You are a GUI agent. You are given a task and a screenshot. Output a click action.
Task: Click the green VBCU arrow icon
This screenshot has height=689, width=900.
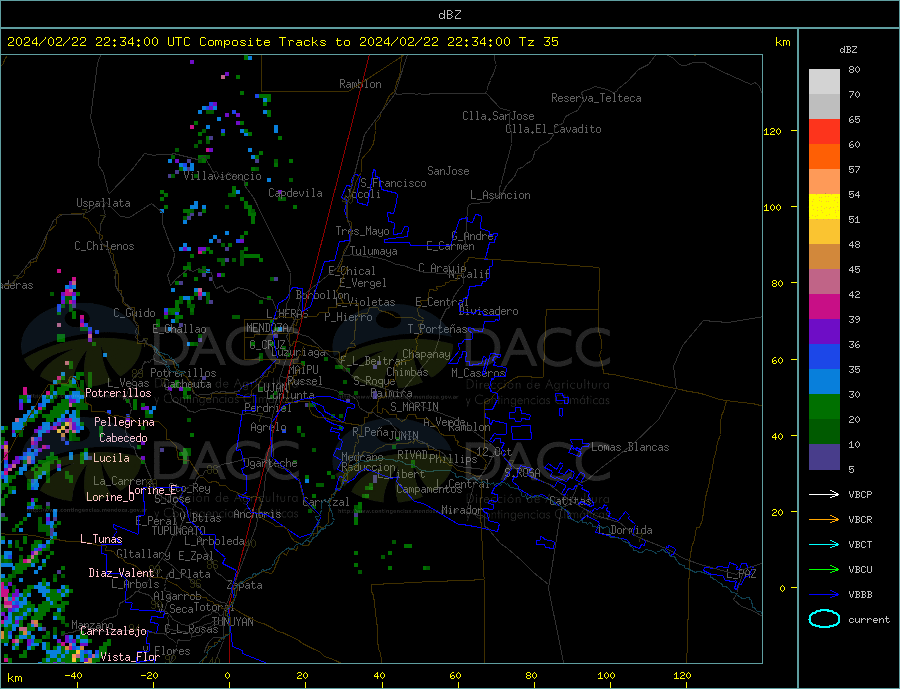824,570
